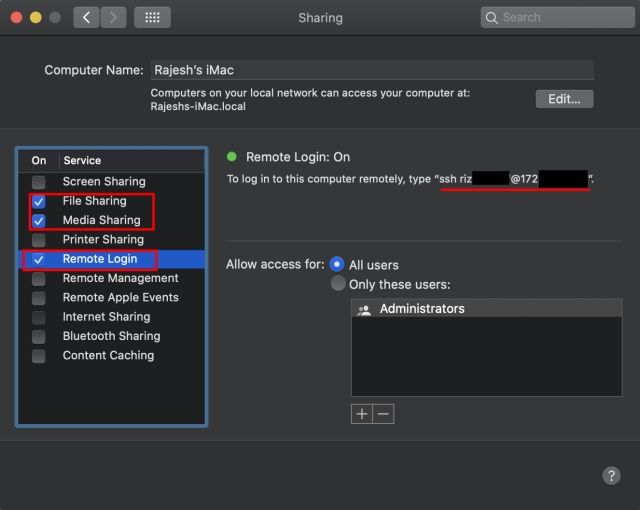Select Media Sharing service row
640x510 pixels.
pos(111,220)
